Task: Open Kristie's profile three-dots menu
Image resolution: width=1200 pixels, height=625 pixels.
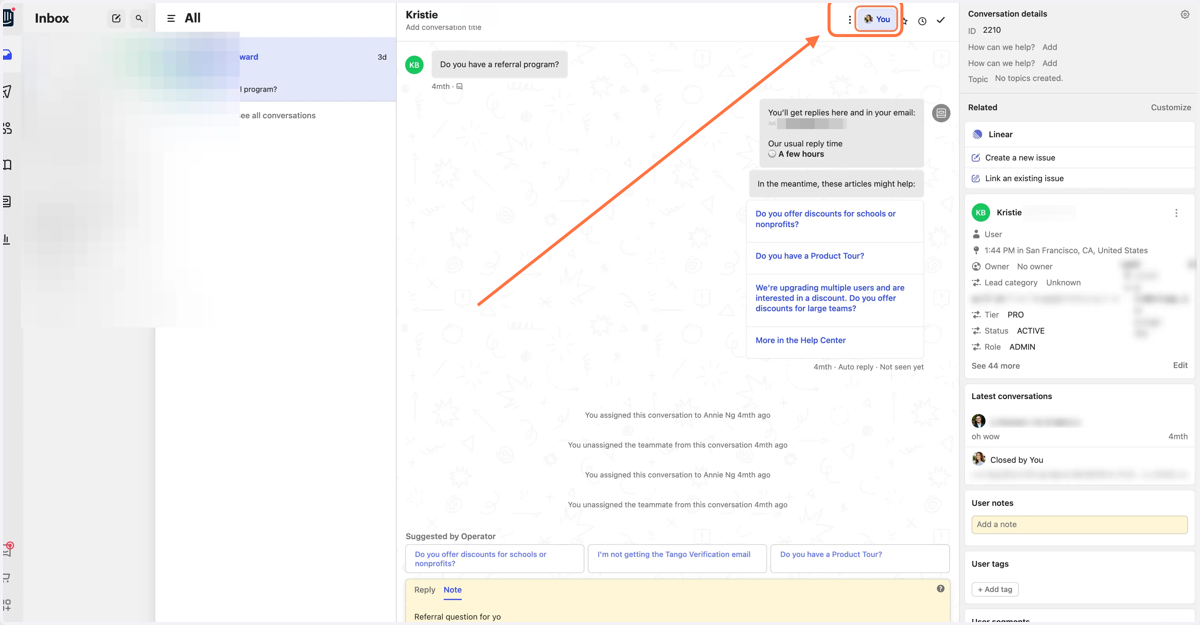Action: pos(1176,213)
